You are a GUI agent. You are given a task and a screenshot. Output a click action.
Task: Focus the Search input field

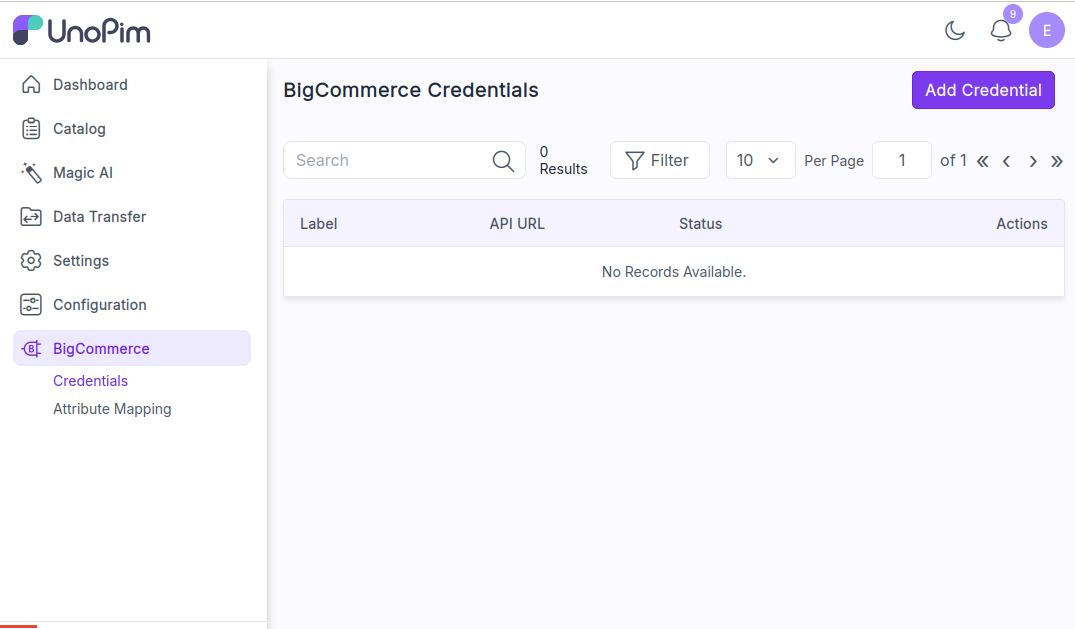tap(404, 160)
